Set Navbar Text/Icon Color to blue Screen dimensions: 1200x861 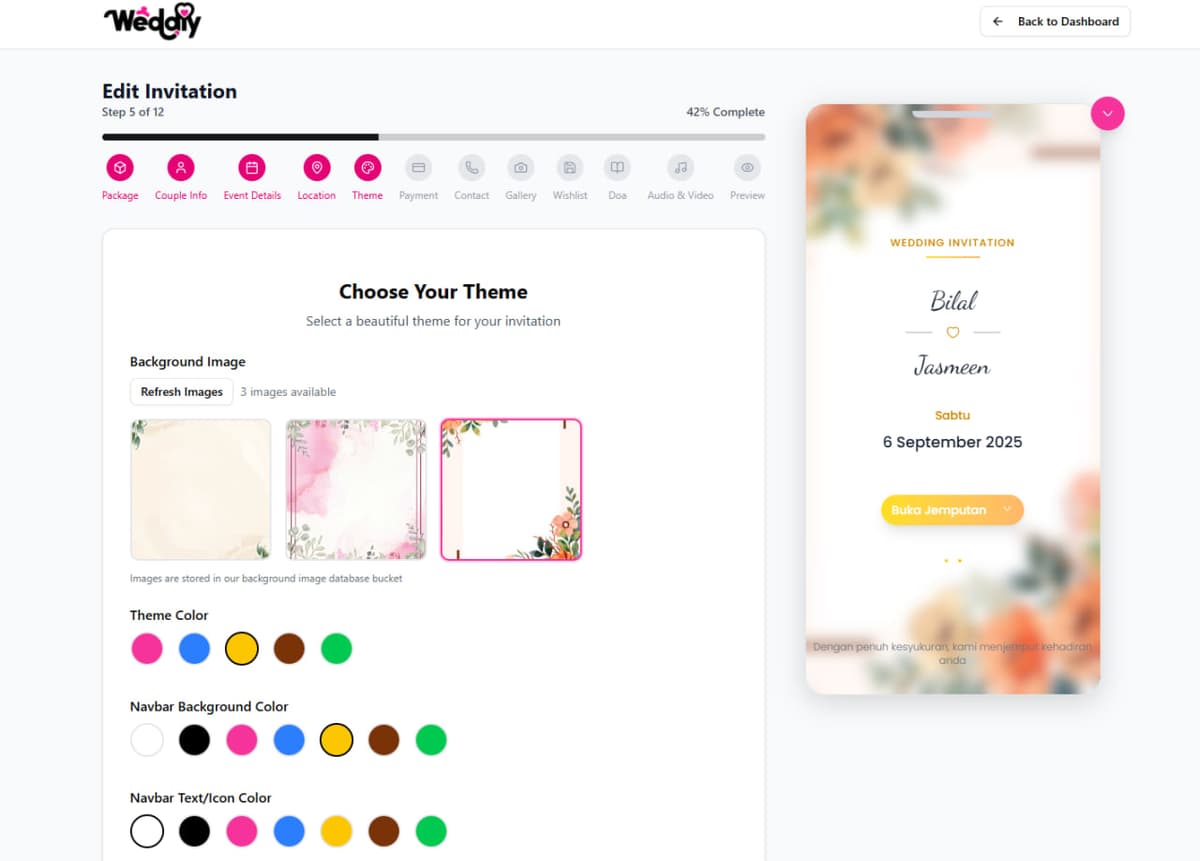(289, 831)
